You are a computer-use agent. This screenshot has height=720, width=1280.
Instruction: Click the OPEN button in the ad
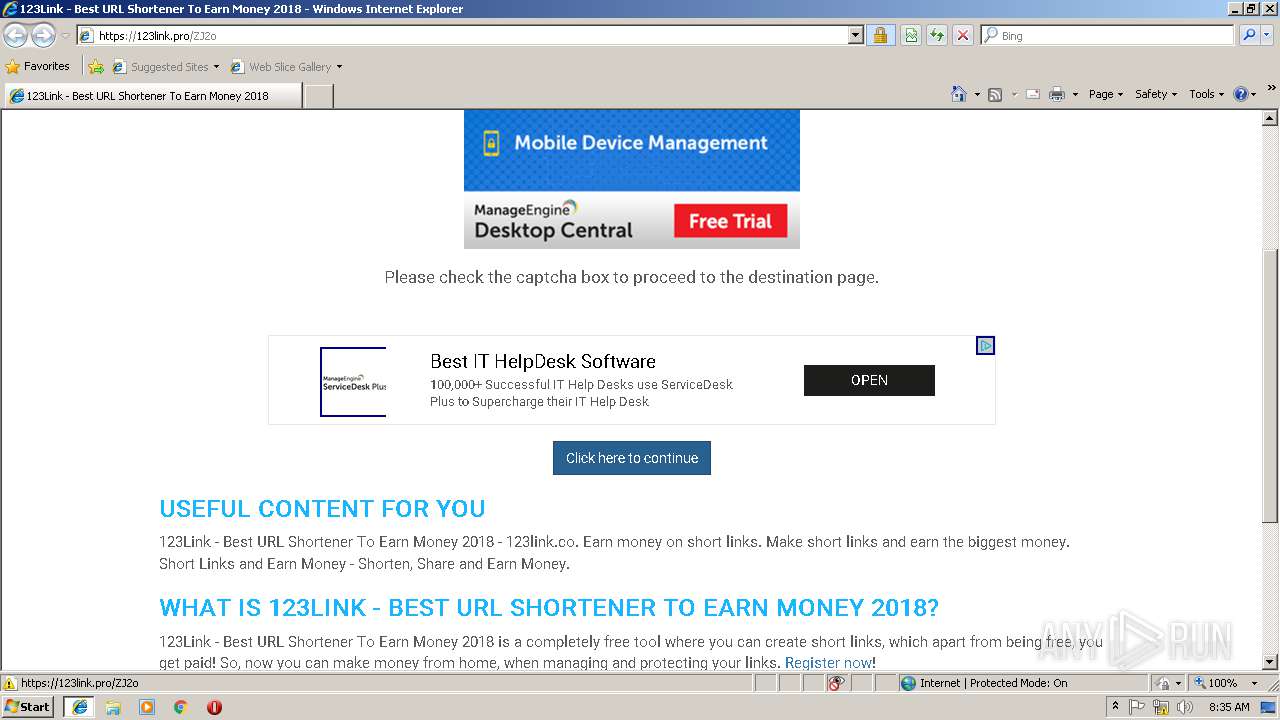click(869, 380)
